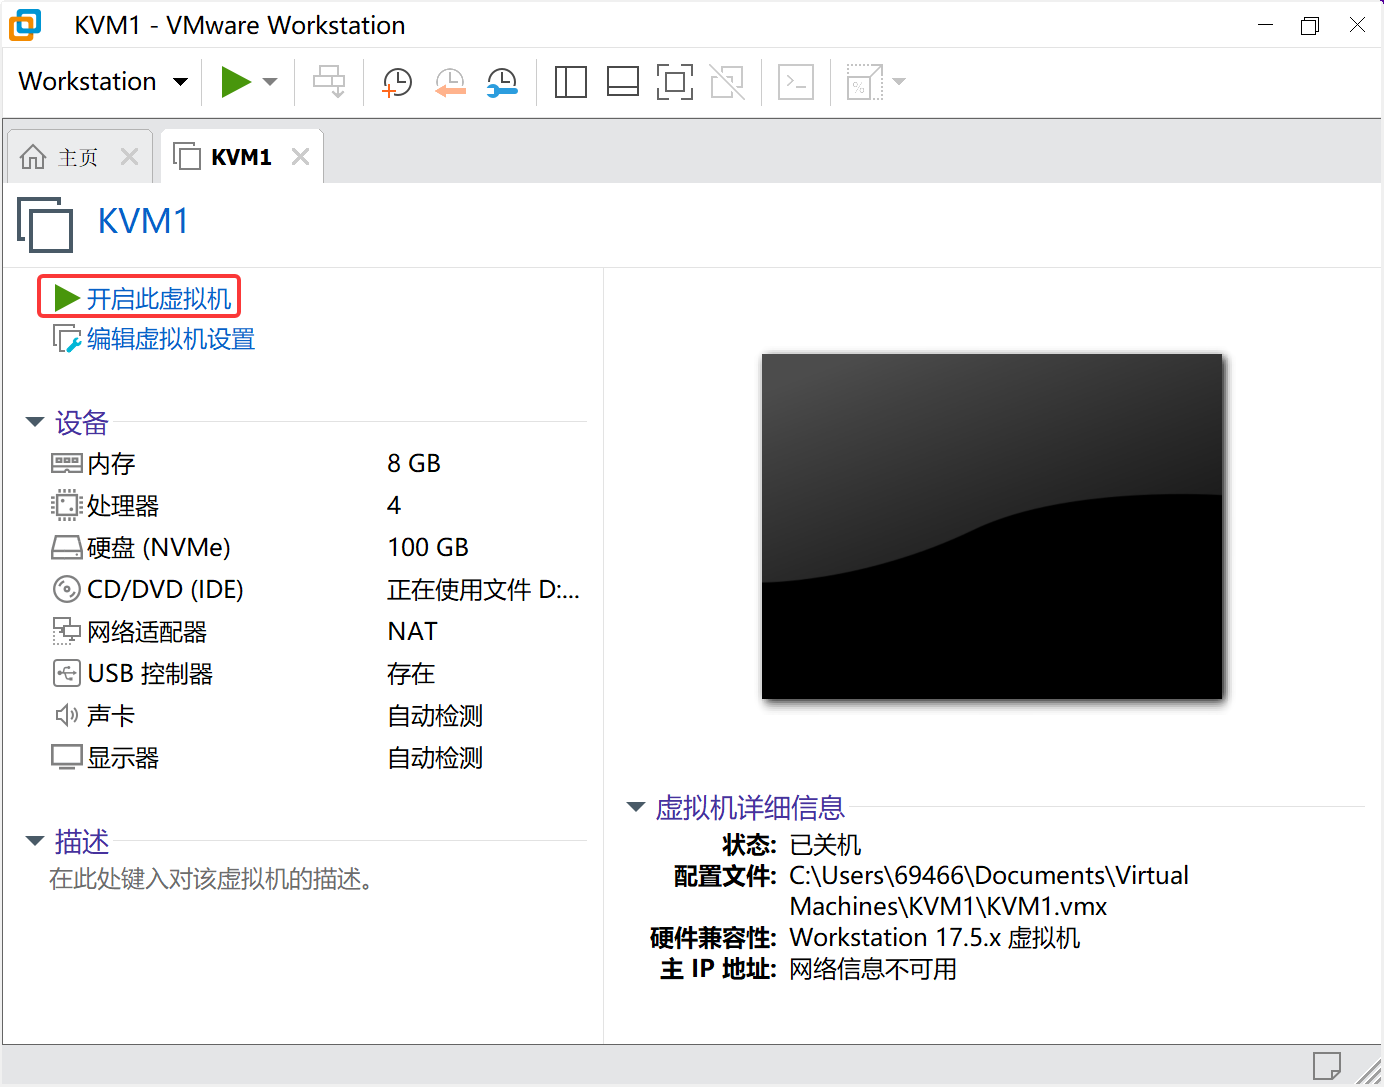Image resolution: width=1384 pixels, height=1087 pixels.
Task: Click the Unity mode icon
Action: (x=727, y=82)
